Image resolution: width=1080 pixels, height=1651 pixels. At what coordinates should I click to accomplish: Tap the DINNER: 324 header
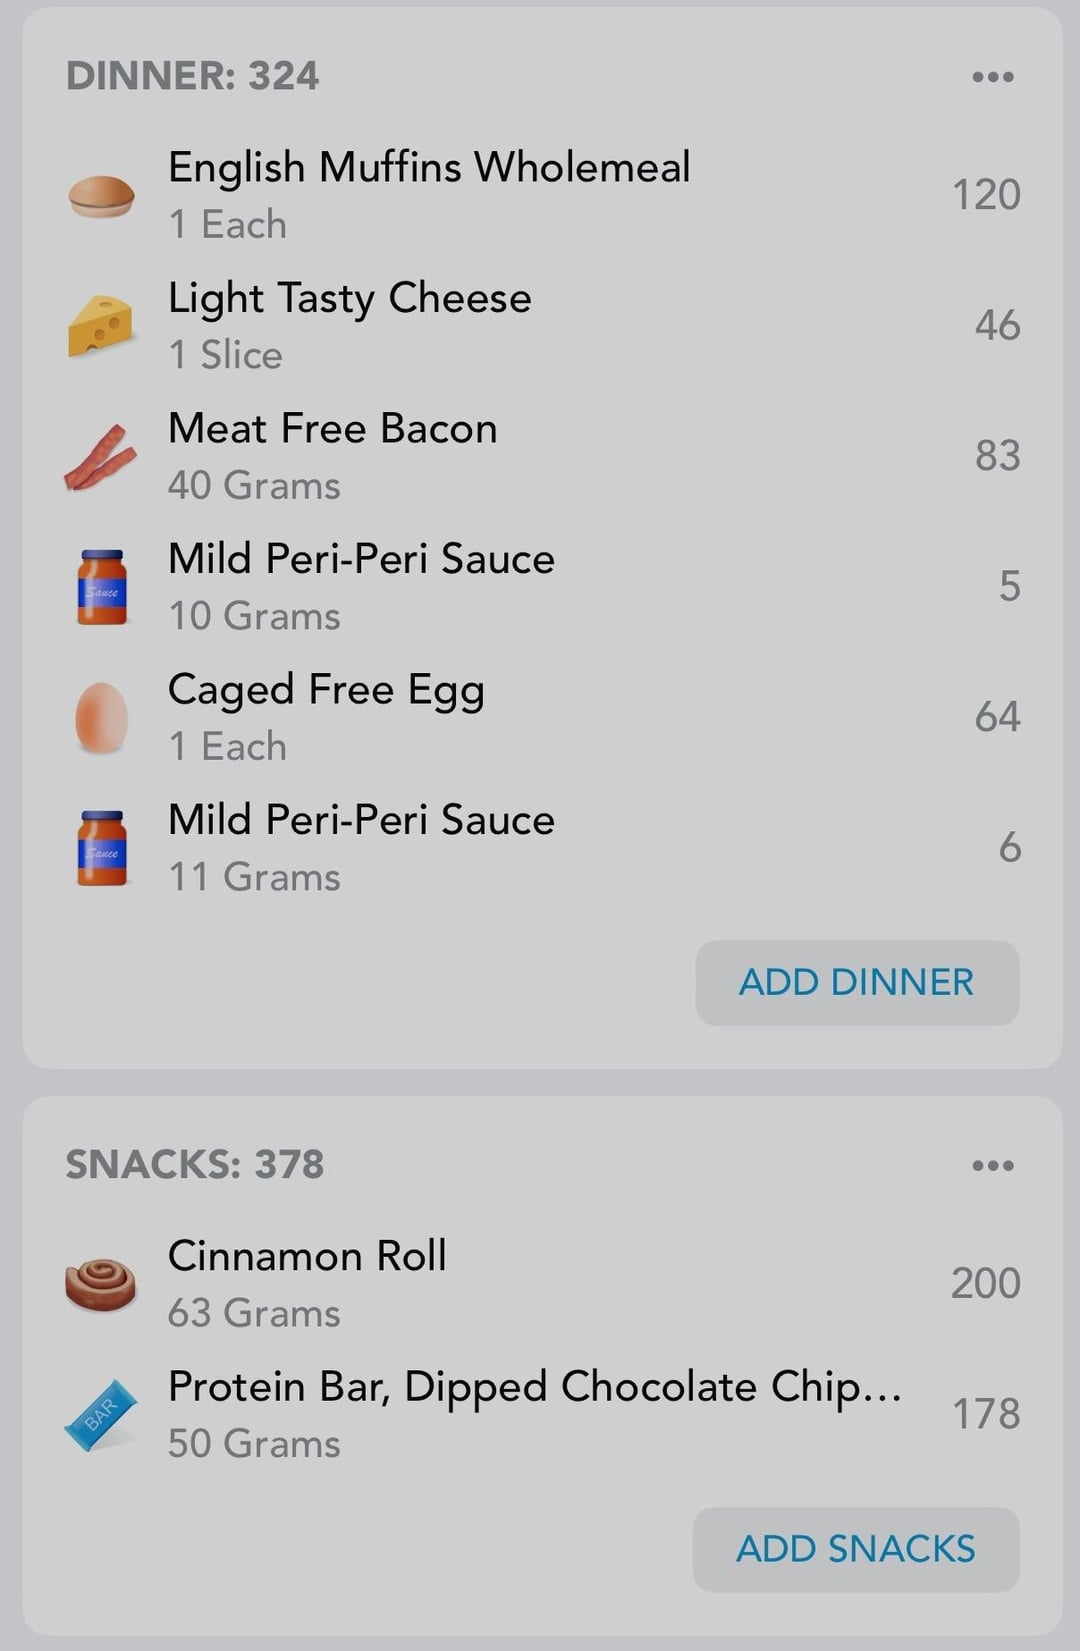point(192,77)
